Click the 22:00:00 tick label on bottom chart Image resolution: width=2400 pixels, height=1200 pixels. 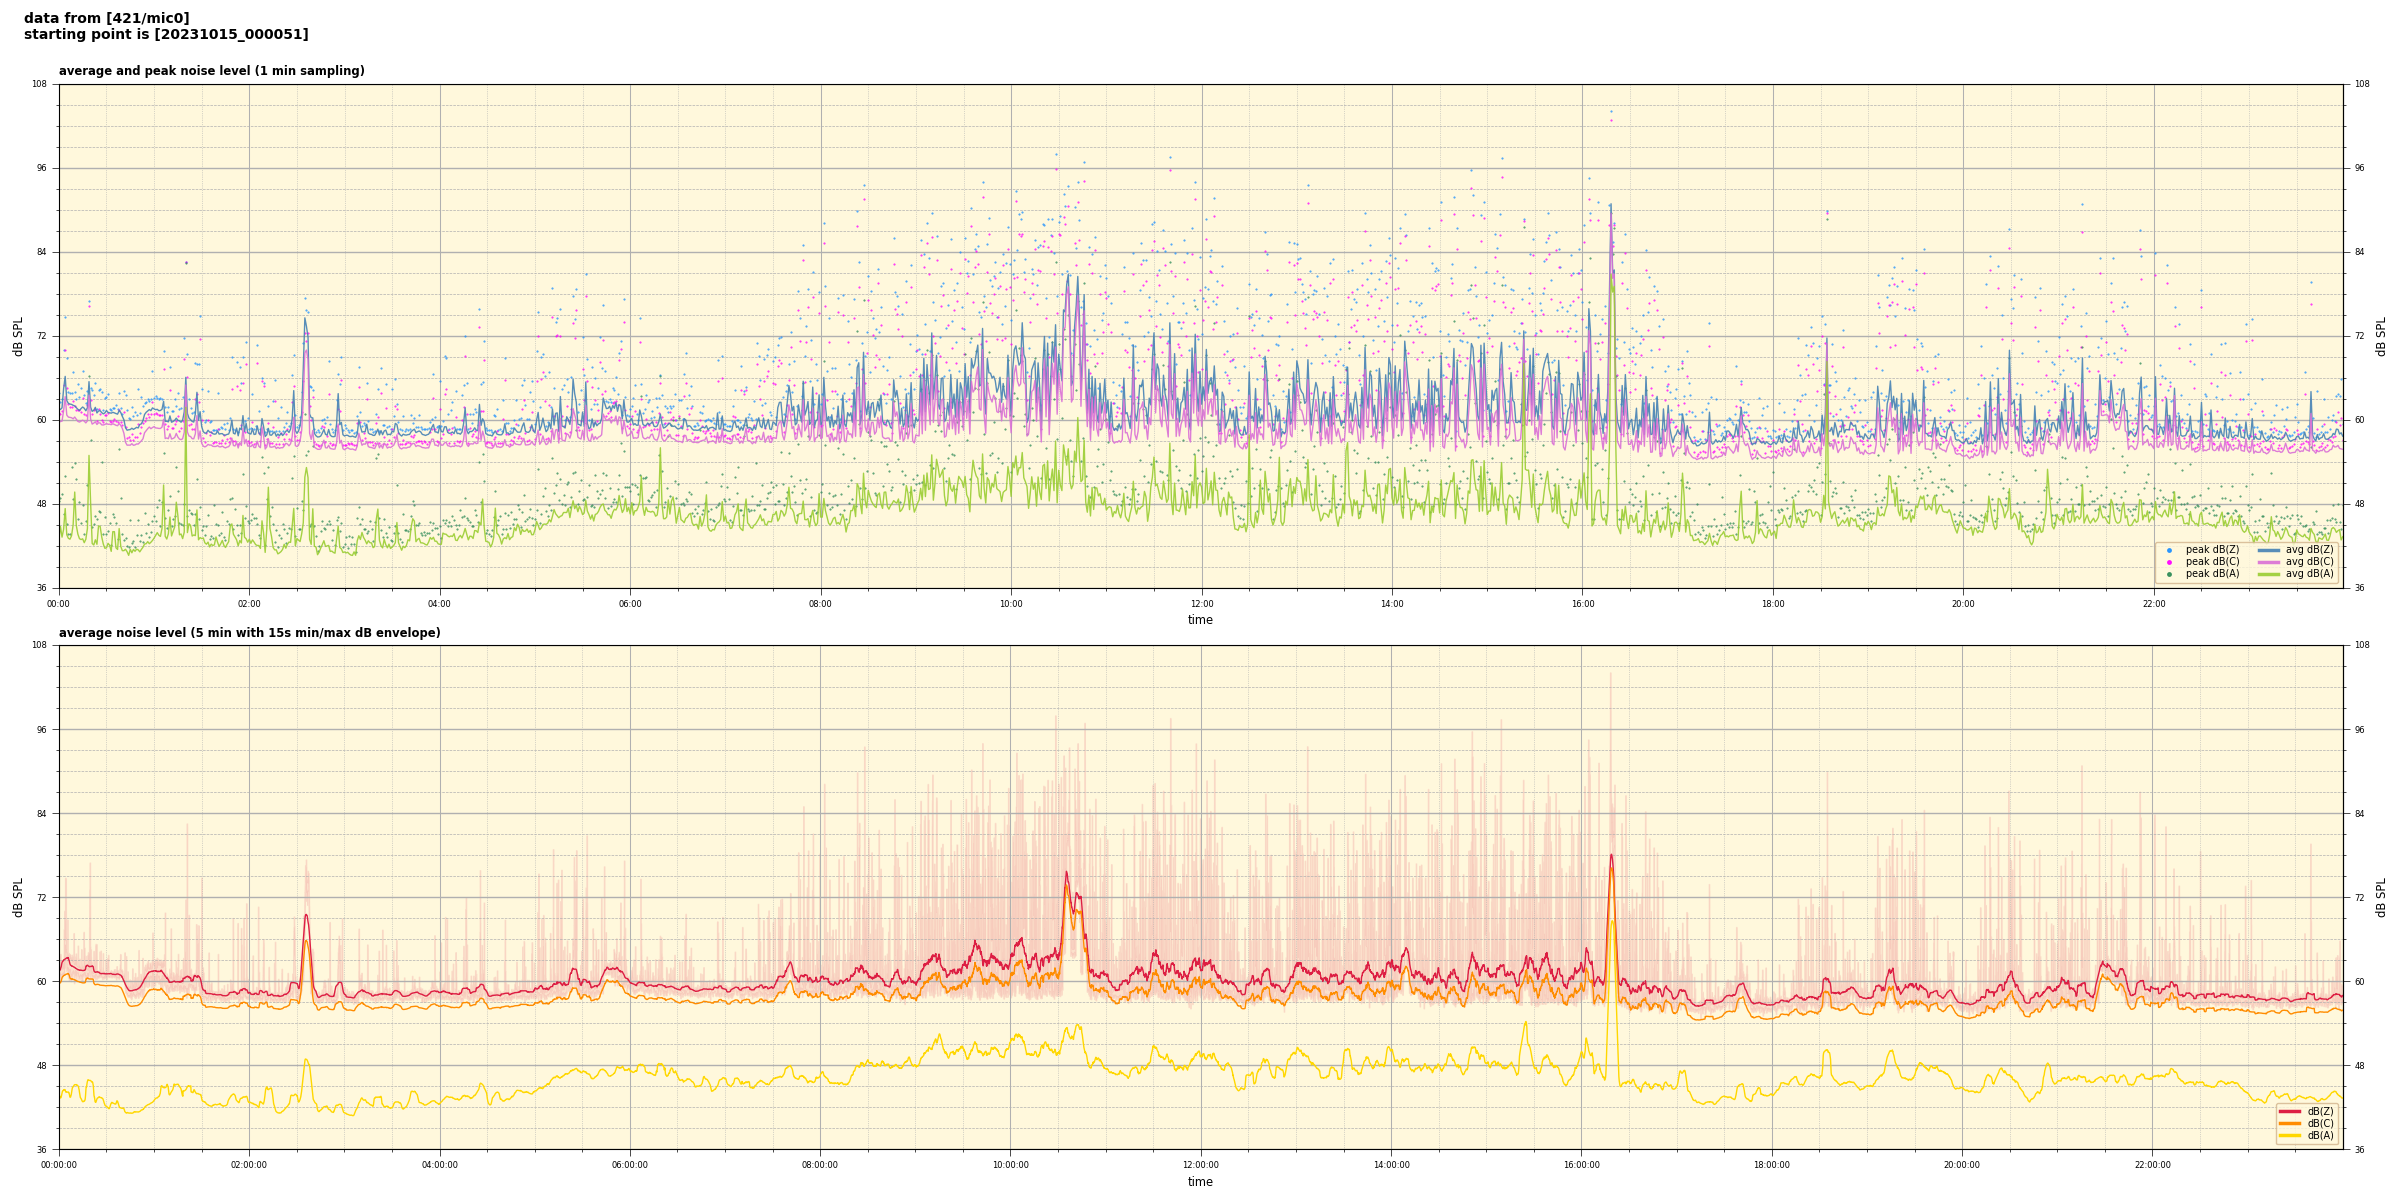point(2152,1165)
